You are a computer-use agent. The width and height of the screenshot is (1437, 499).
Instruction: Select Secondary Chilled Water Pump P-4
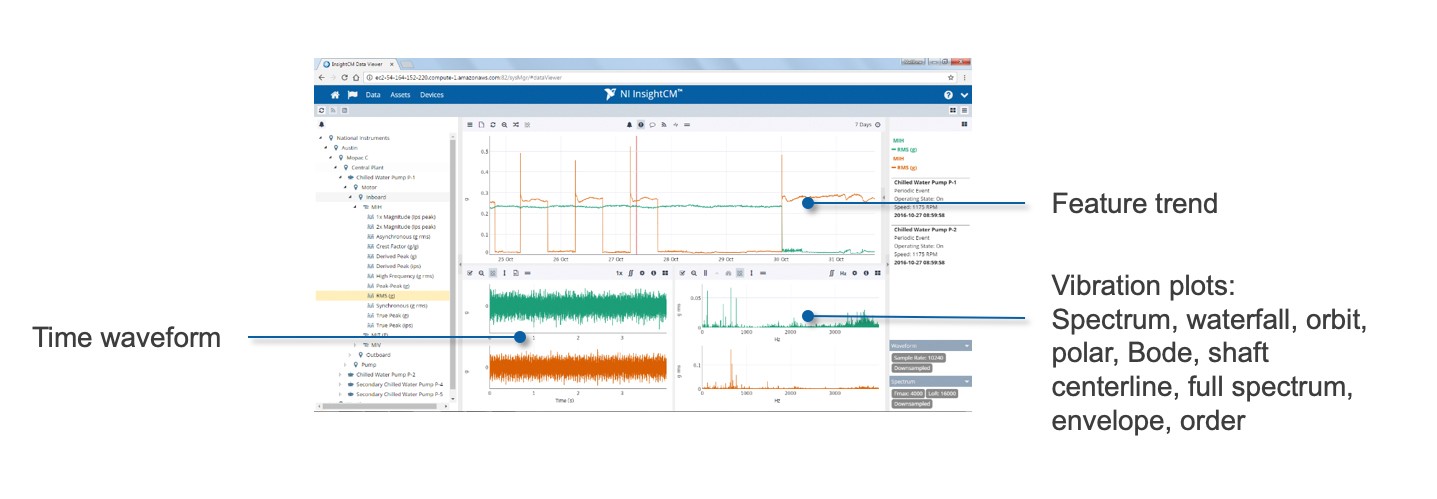point(400,384)
